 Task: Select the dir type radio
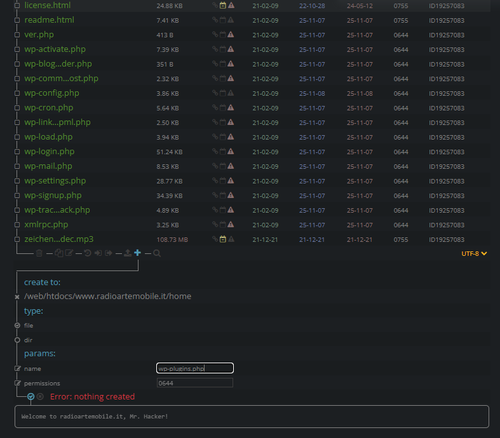coord(17,340)
